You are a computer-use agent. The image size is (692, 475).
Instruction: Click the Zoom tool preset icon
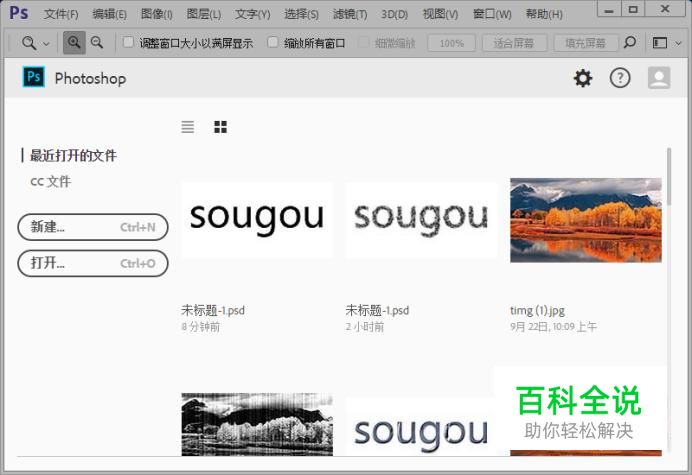(x=29, y=43)
